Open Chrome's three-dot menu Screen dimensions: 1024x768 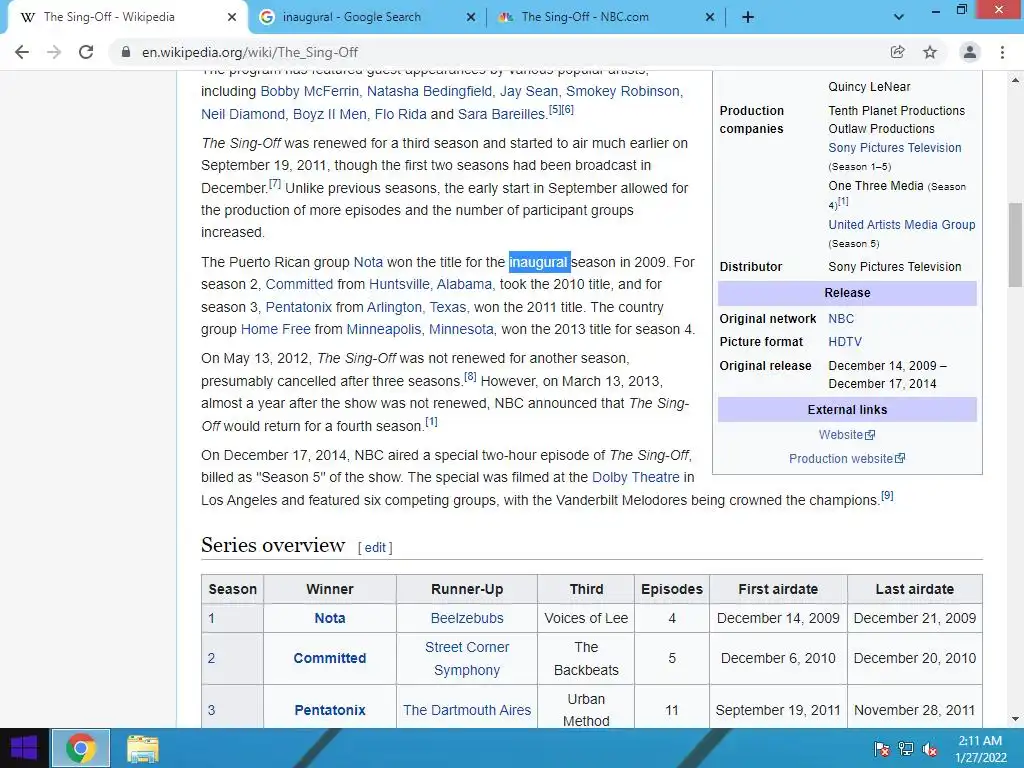[1002, 52]
